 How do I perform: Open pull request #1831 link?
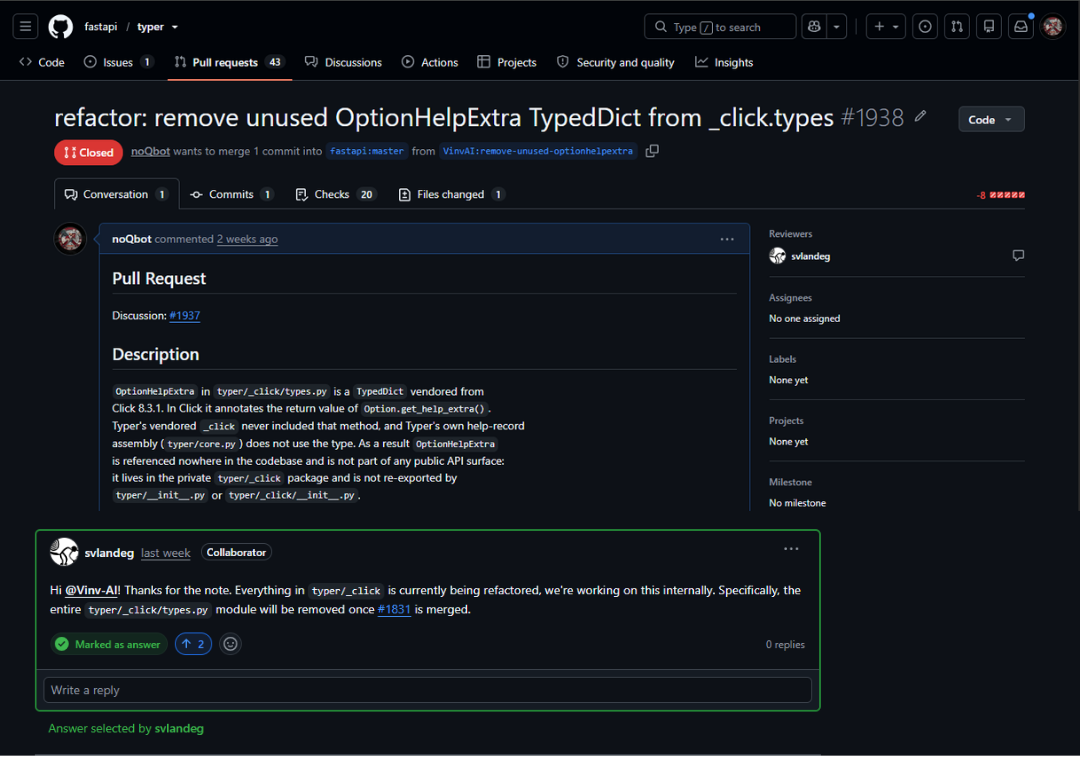[x=394, y=610]
